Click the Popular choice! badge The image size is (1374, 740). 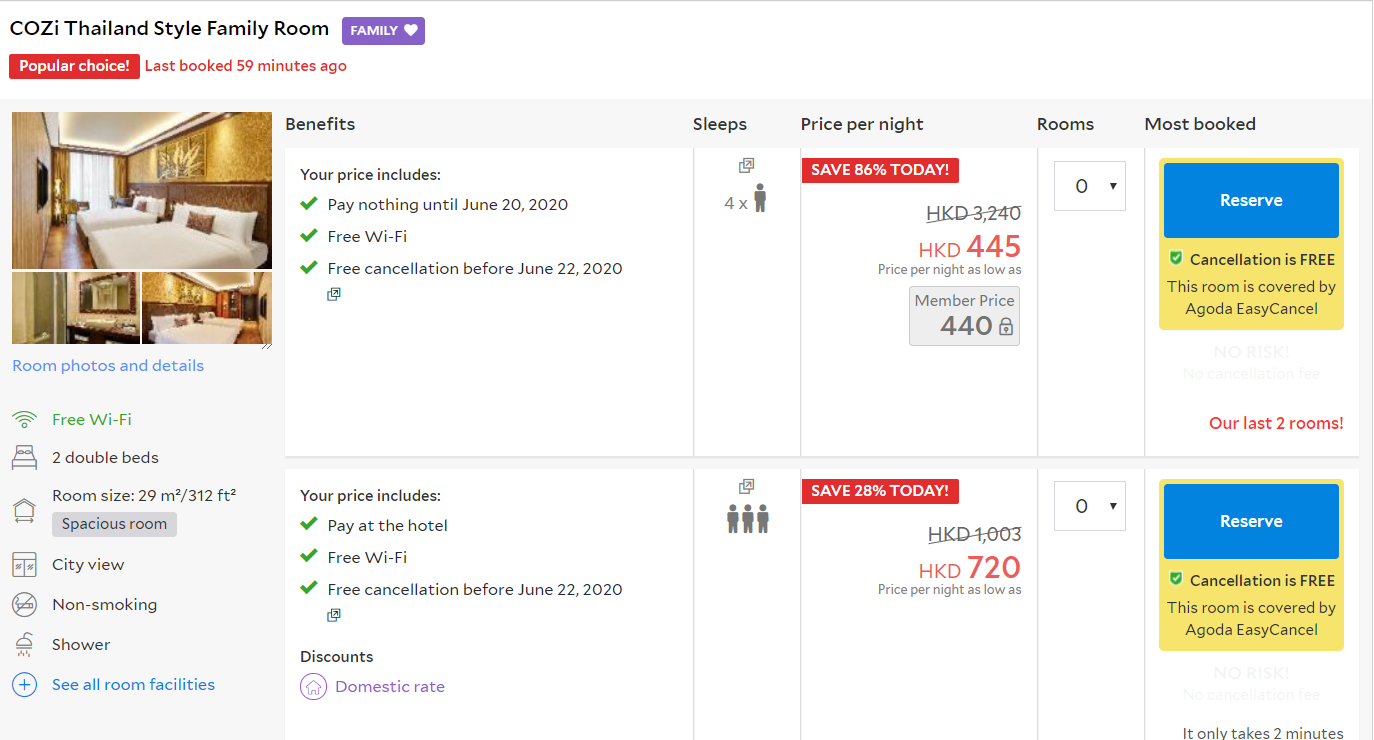74,66
